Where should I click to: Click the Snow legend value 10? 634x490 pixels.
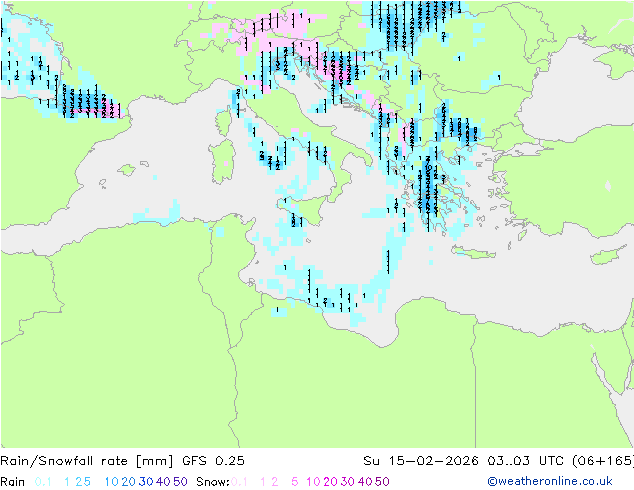(313, 482)
